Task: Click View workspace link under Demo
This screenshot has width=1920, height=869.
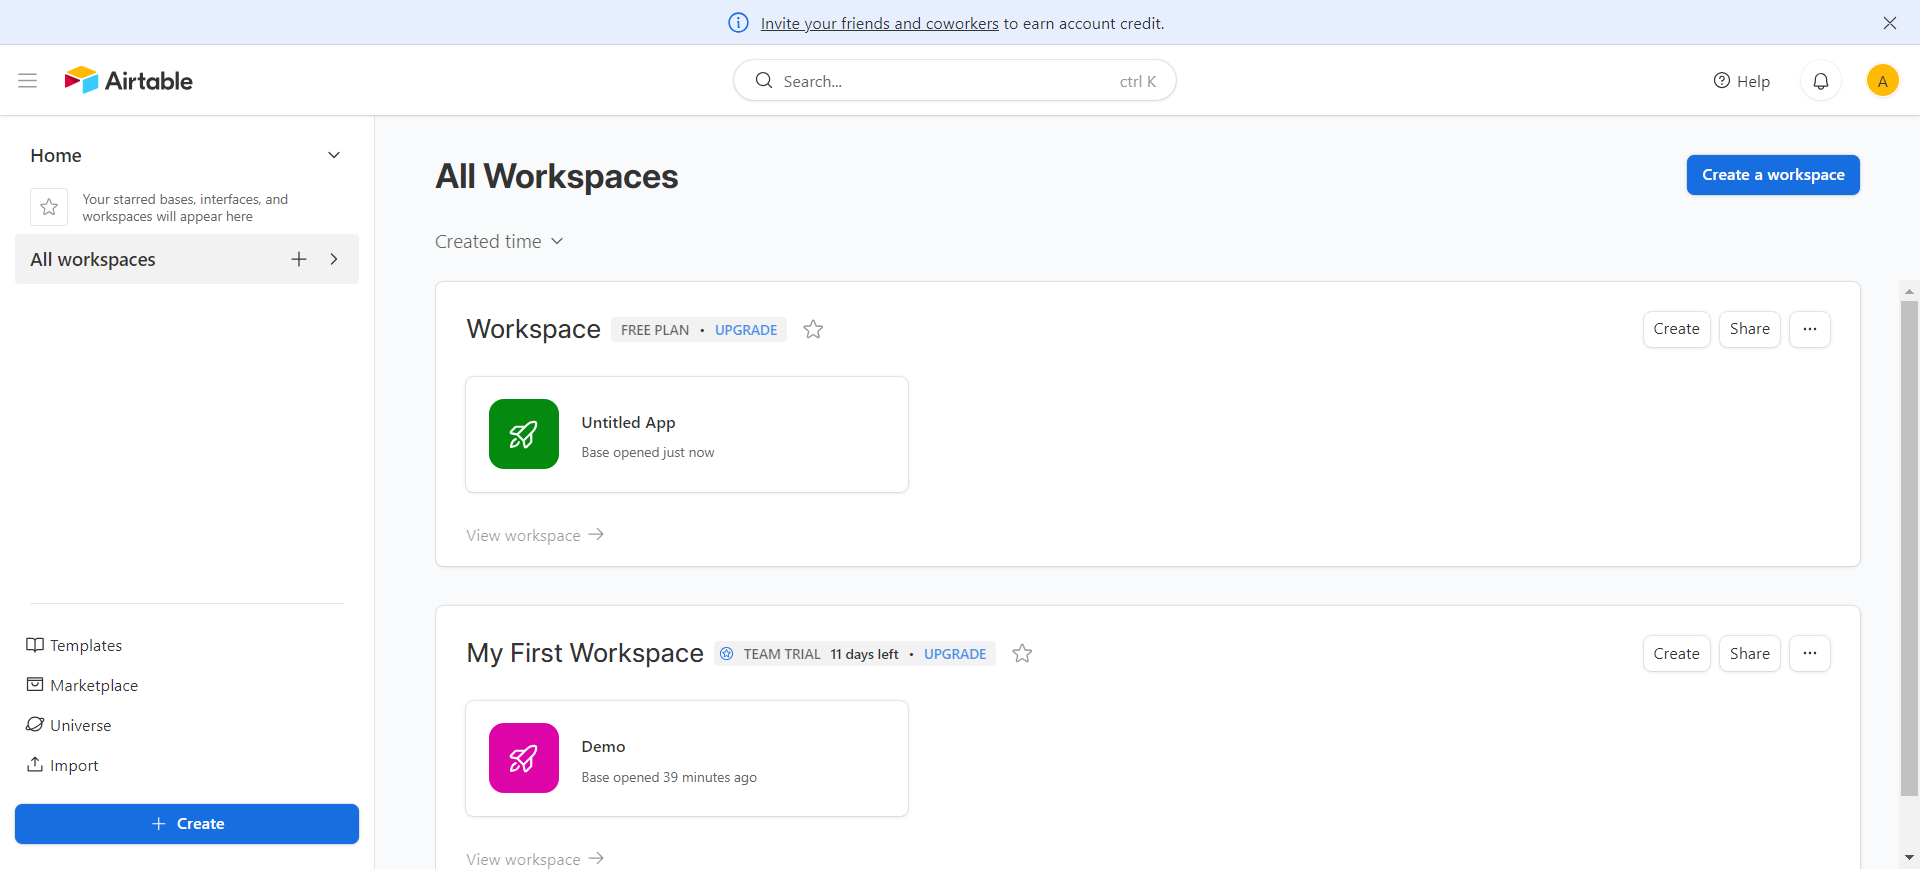Action: click(x=535, y=859)
